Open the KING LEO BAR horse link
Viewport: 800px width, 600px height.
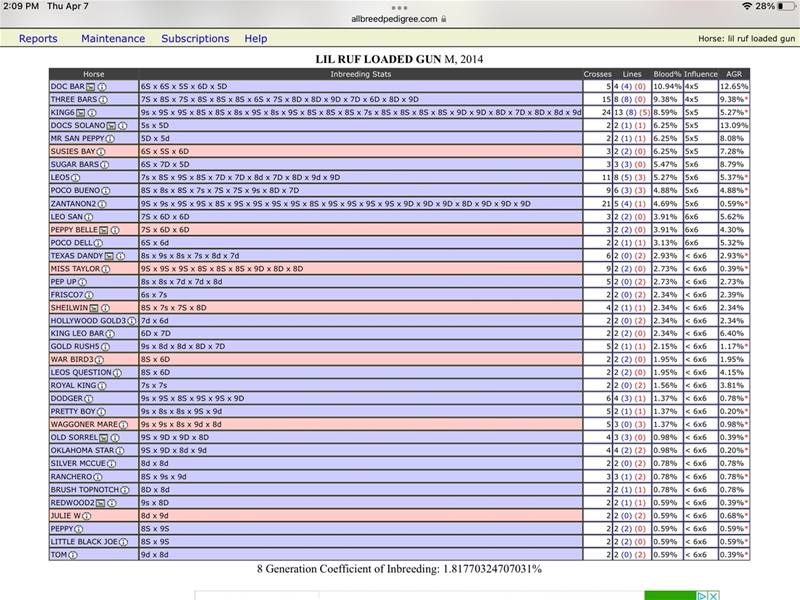pos(78,334)
